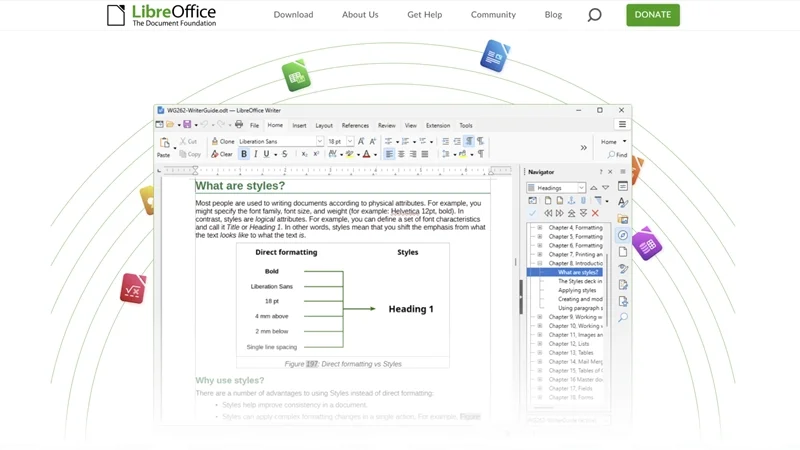Click the Decrease font size icon

point(372,141)
